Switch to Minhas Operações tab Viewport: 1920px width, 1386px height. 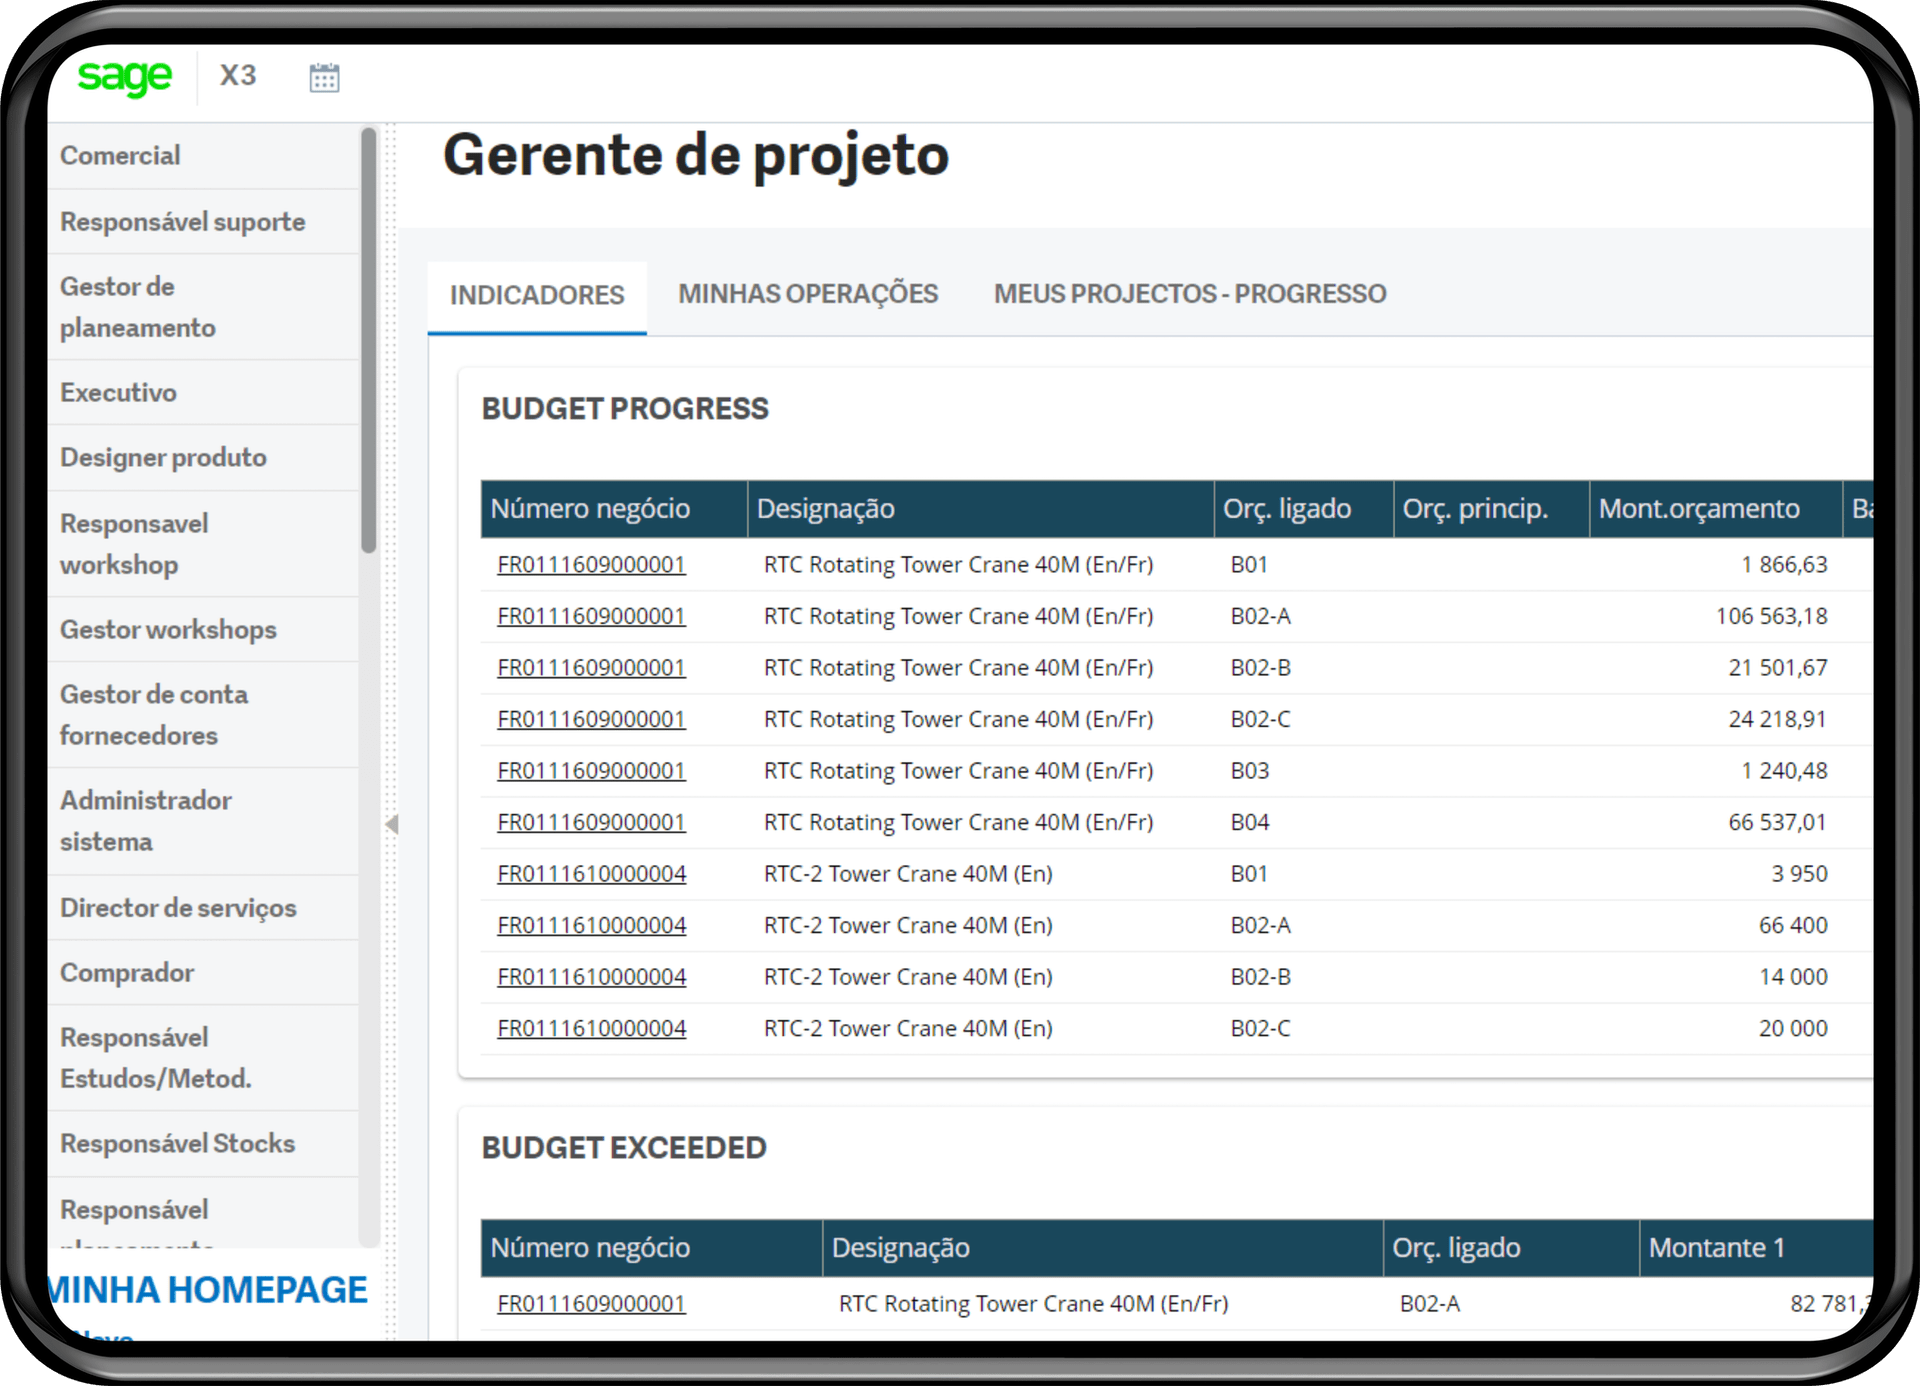point(807,294)
